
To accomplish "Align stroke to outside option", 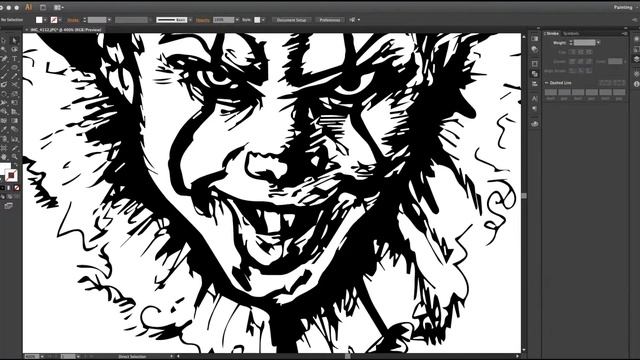I will point(589,71).
